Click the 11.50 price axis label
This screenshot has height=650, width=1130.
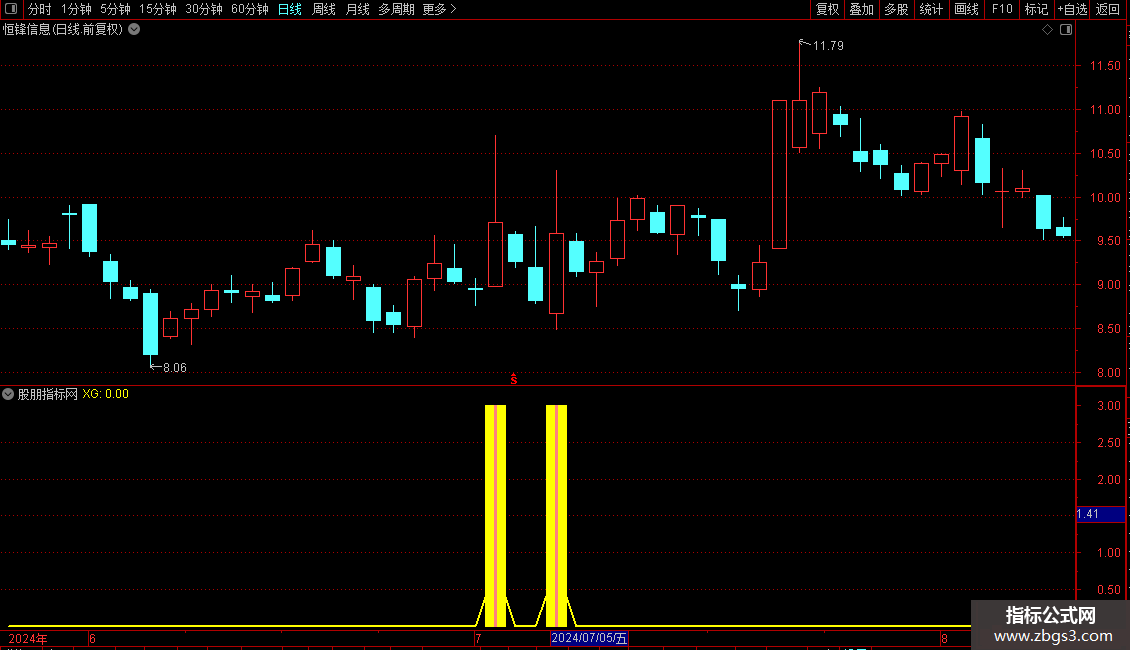pos(1105,66)
